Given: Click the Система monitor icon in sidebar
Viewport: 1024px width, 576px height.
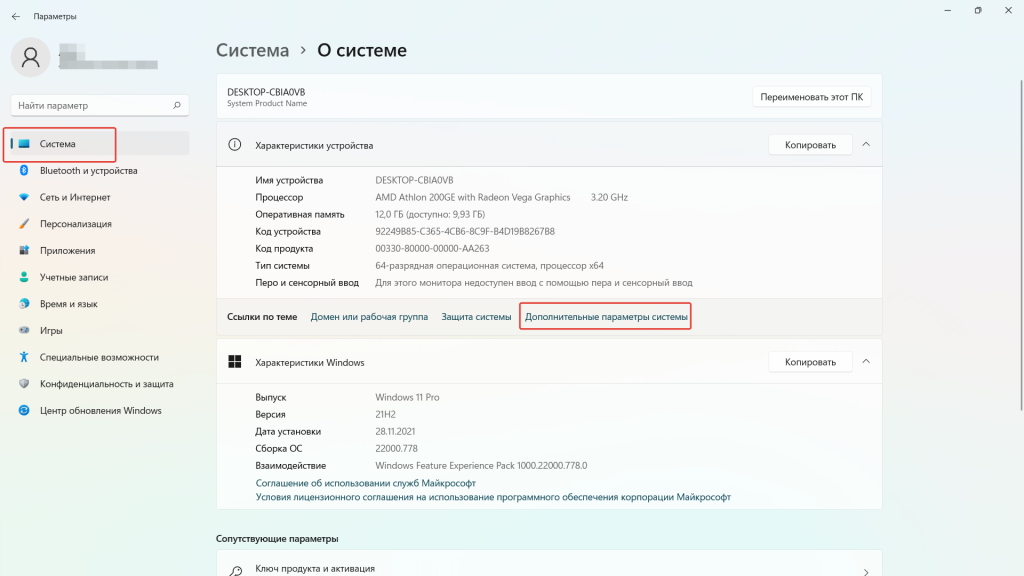Looking at the screenshot, I should pos(24,144).
